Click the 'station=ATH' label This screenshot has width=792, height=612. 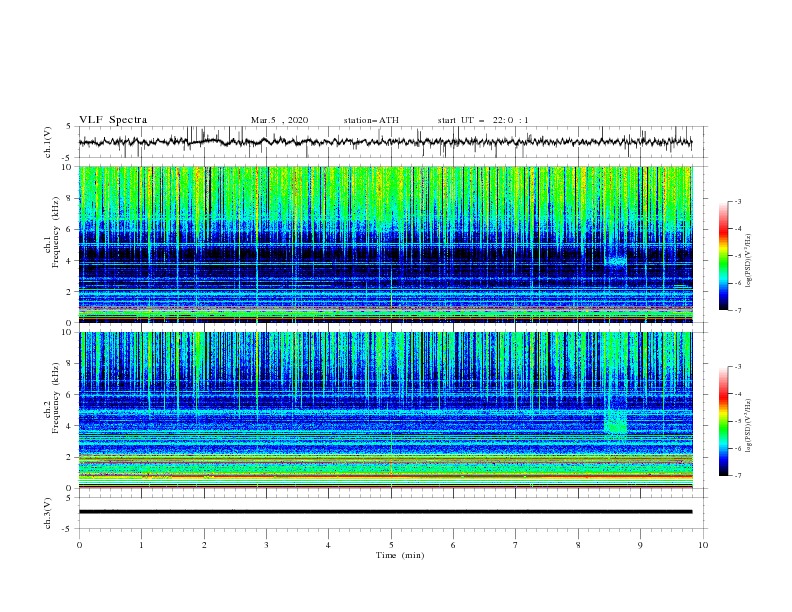[371, 120]
